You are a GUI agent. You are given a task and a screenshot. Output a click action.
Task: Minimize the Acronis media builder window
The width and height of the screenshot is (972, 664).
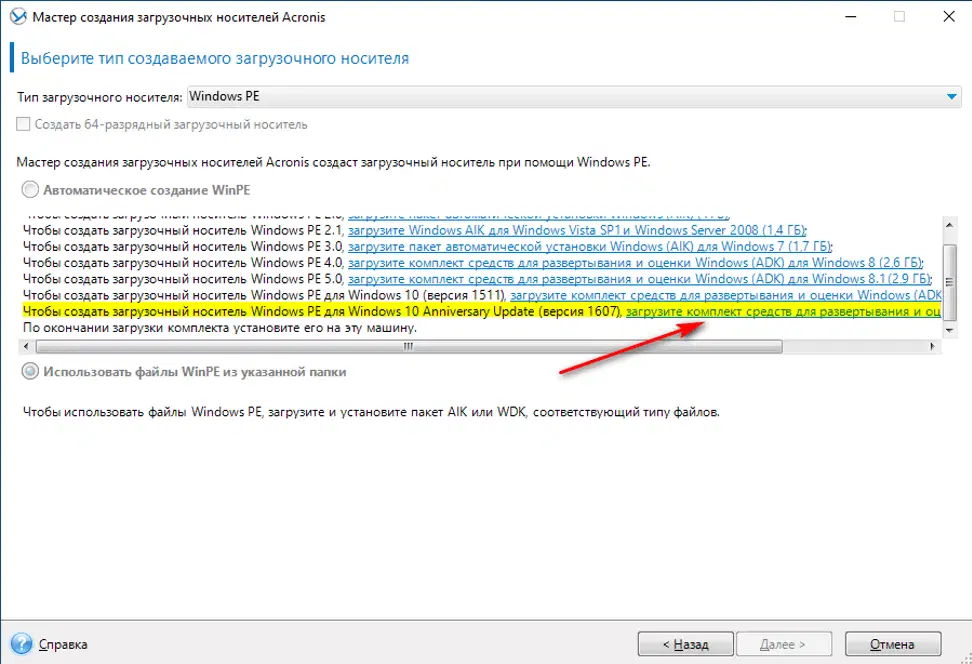(850, 17)
